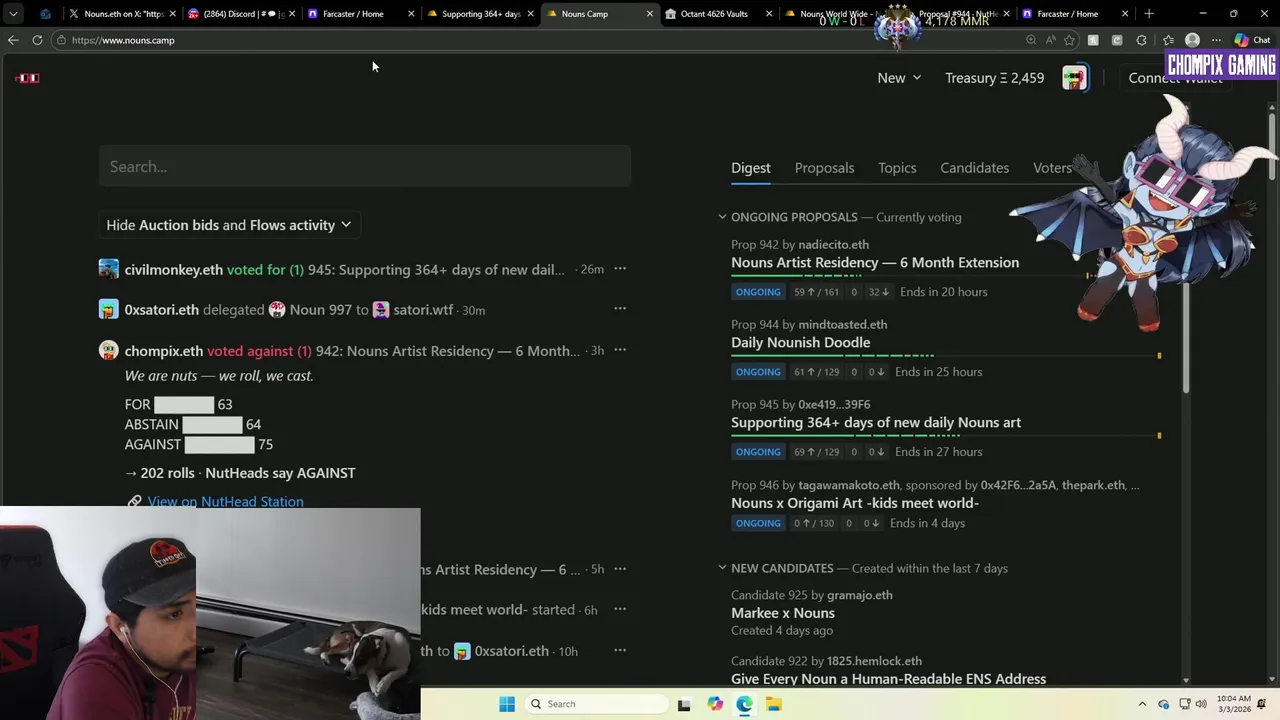Switch to the Nouns.eth on X browser tab
The image size is (1280, 720).
122,14
